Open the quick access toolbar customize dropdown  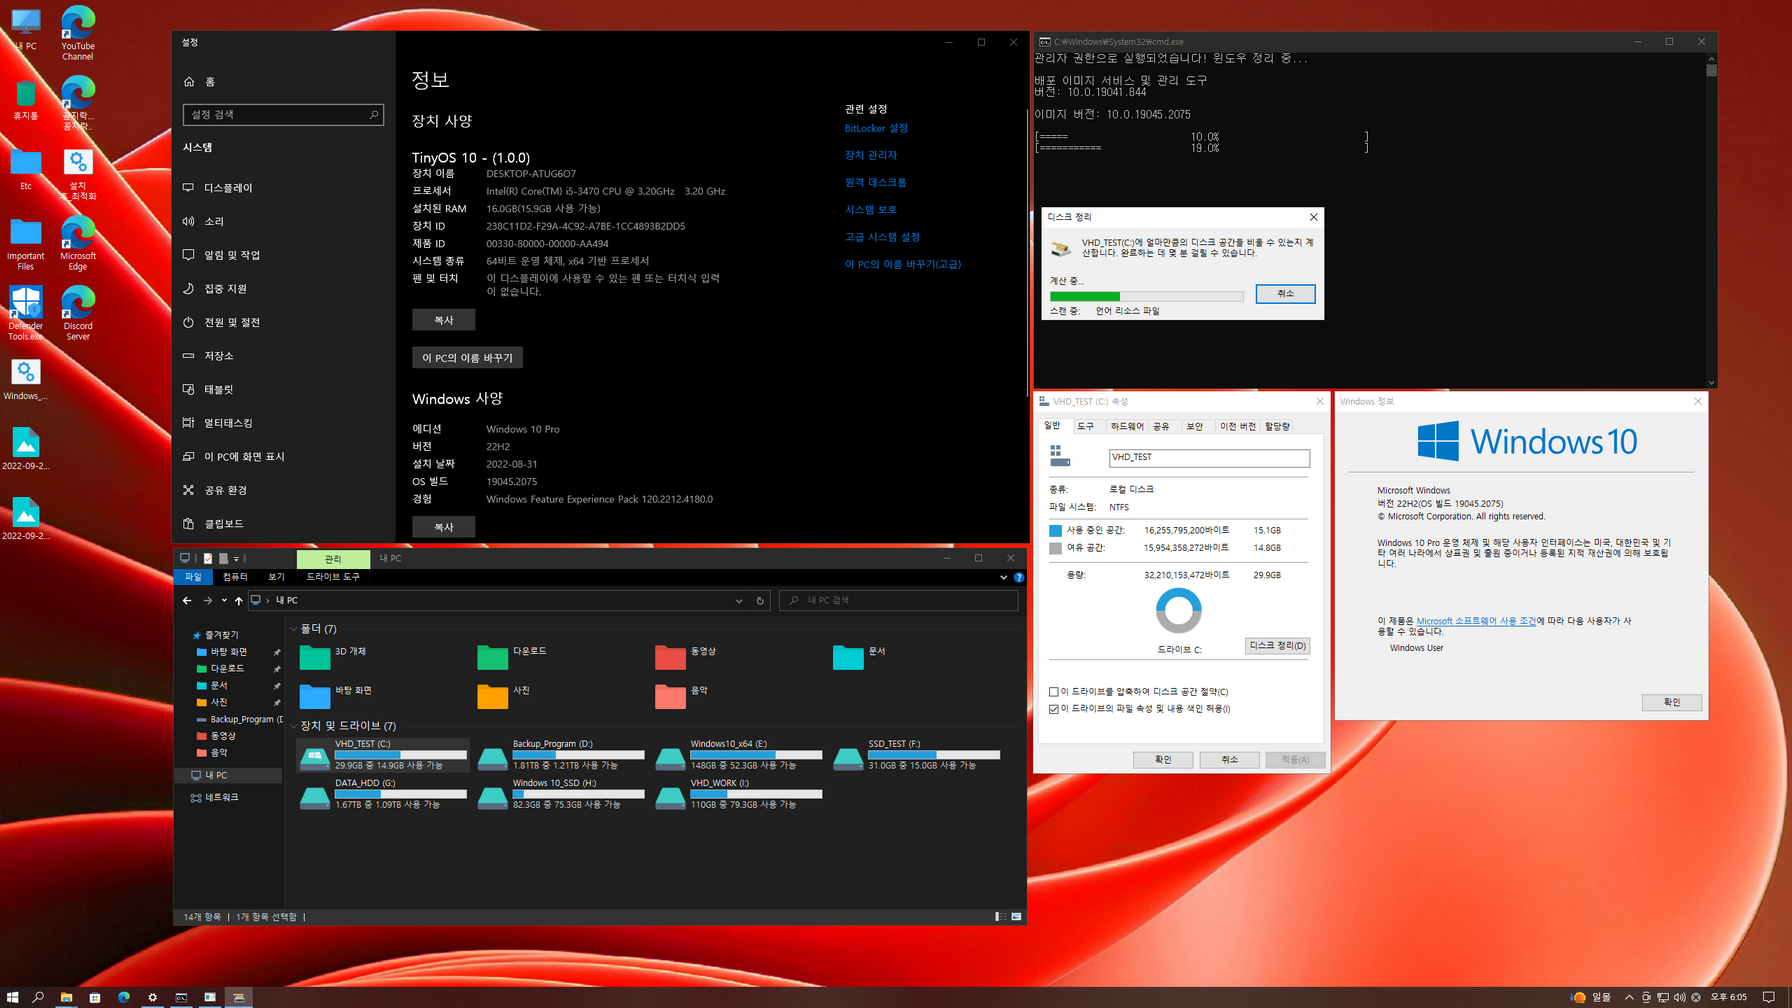tap(237, 559)
